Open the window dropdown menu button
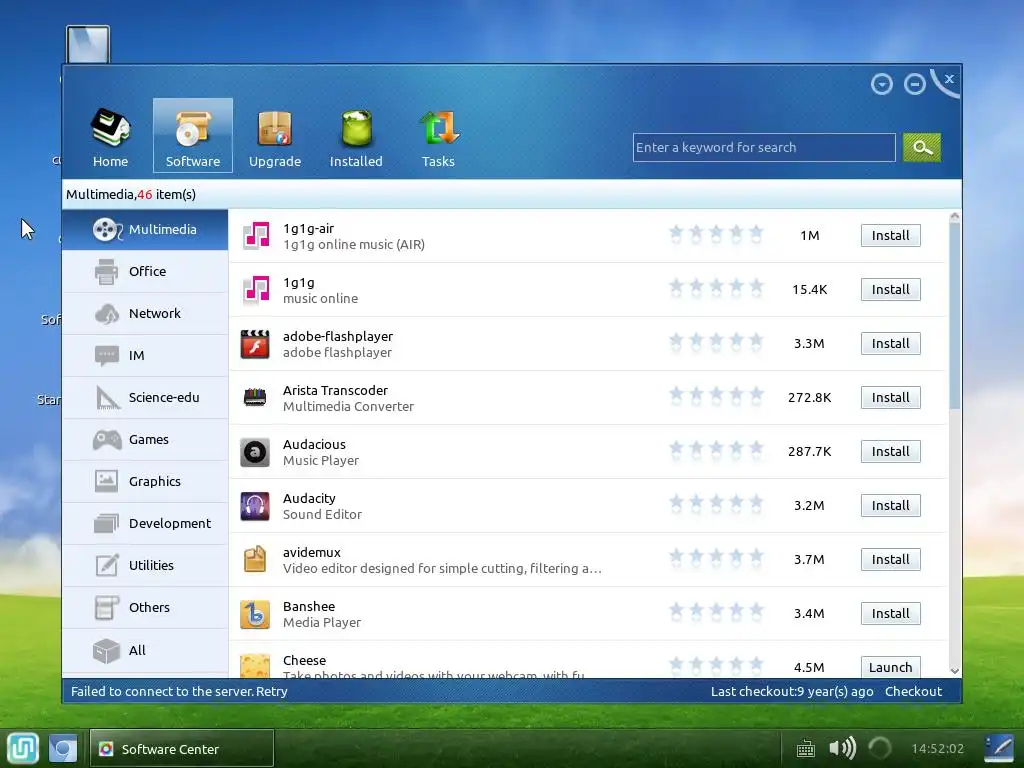Screen dimensions: 1024x768 tap(882, 84)
